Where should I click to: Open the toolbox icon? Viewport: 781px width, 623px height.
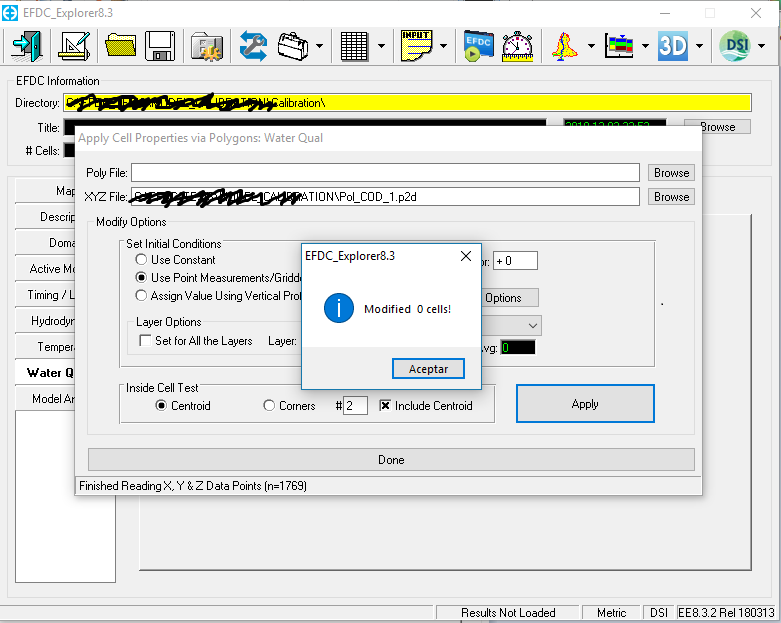[x=293, y=46]
